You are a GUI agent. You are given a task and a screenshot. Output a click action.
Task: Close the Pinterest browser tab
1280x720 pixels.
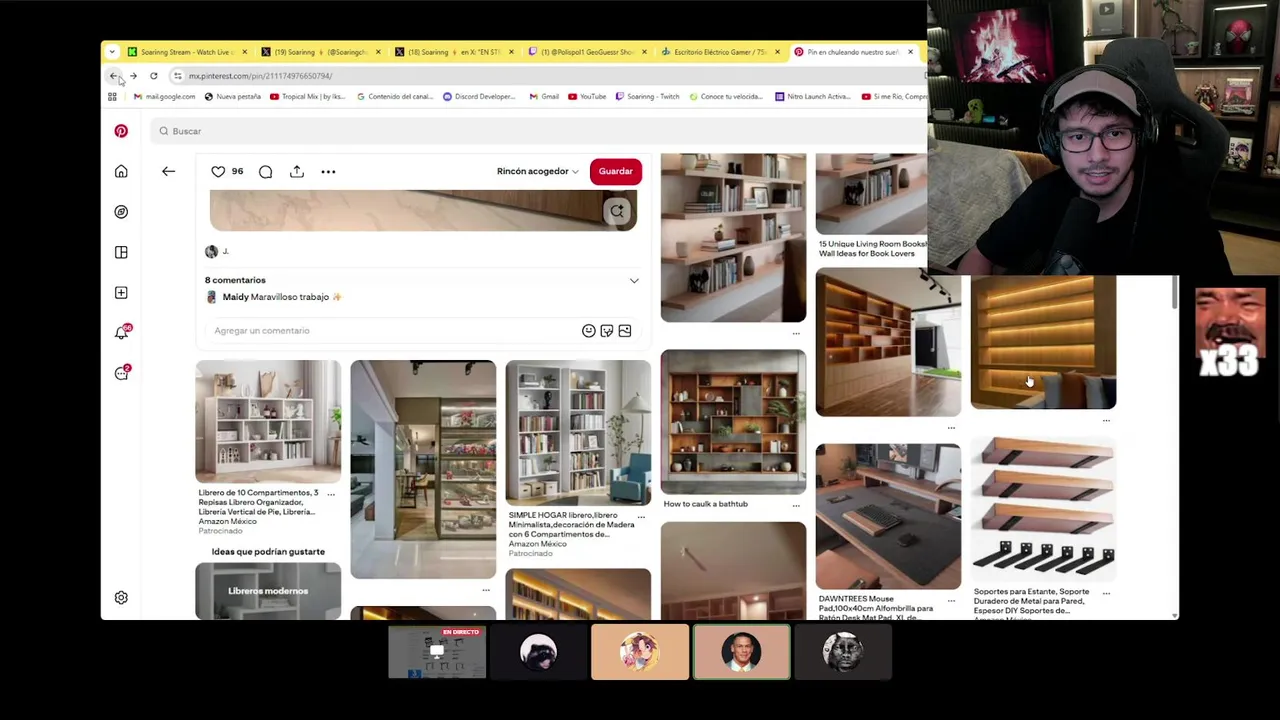coord(910,52)
